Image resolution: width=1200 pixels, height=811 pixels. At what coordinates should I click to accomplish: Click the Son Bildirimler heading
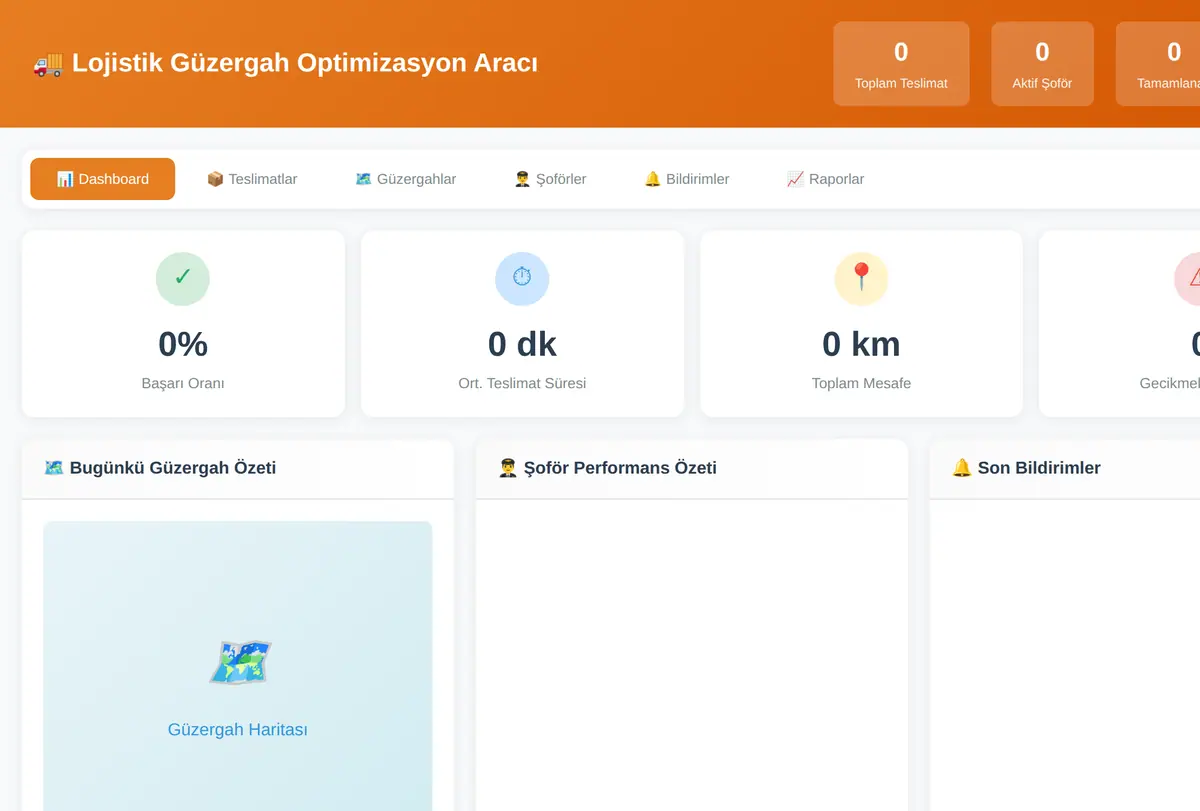[1026, 468]
